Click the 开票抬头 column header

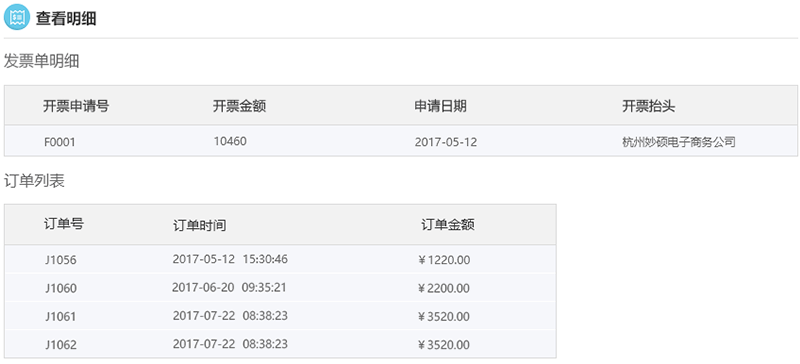click(649, 106)
